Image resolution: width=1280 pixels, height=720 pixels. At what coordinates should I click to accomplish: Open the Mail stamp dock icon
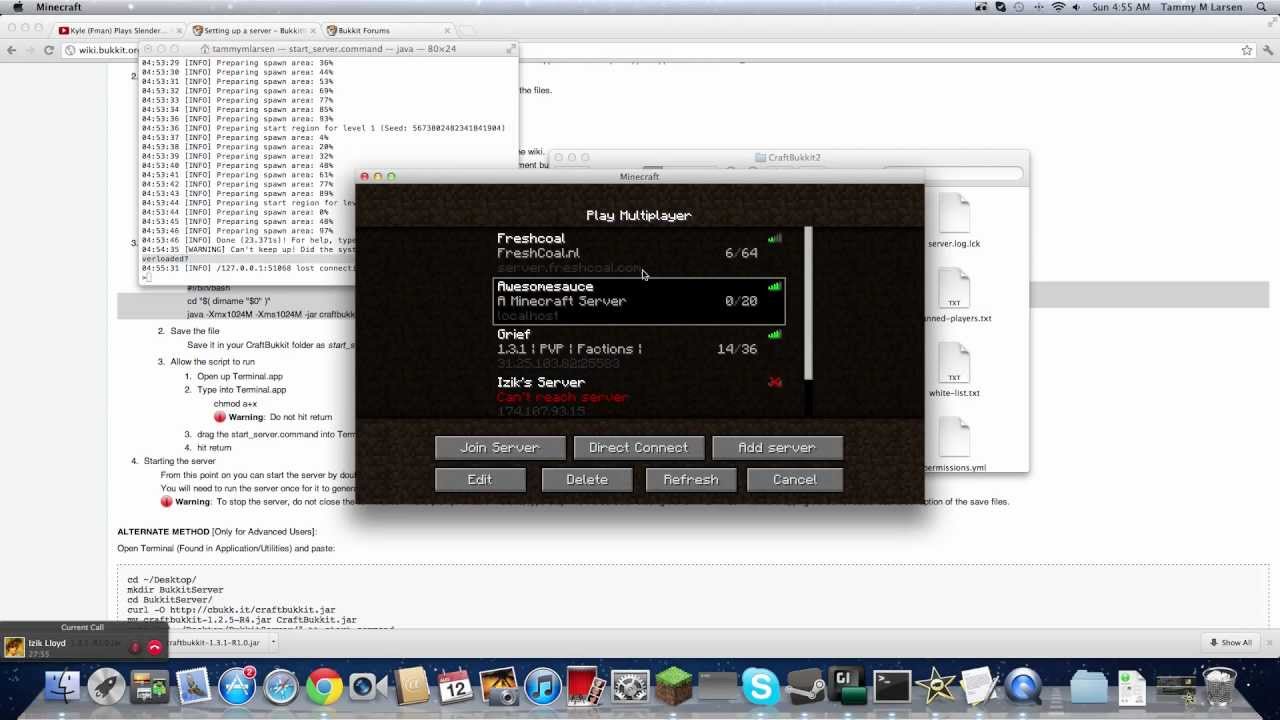193,687
